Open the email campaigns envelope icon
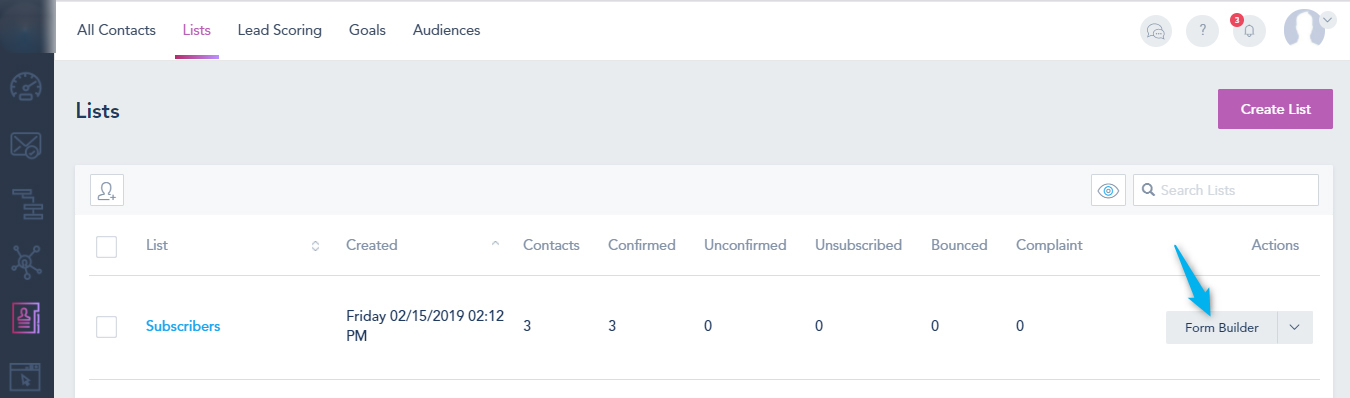 26,146
